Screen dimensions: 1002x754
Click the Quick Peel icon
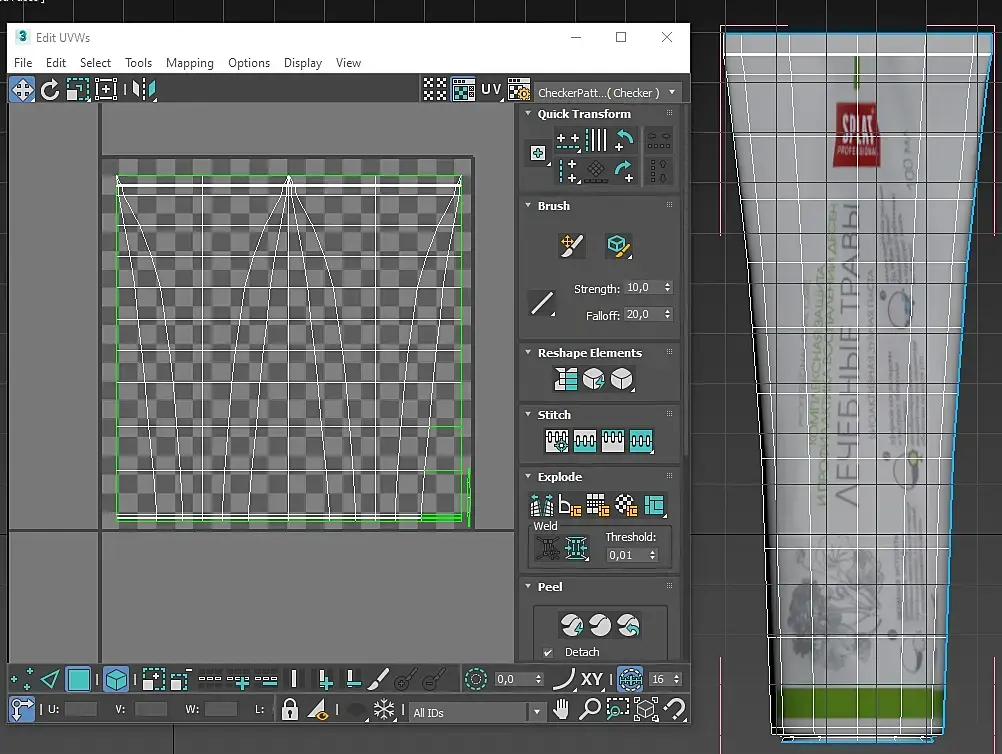coord(571,625)
